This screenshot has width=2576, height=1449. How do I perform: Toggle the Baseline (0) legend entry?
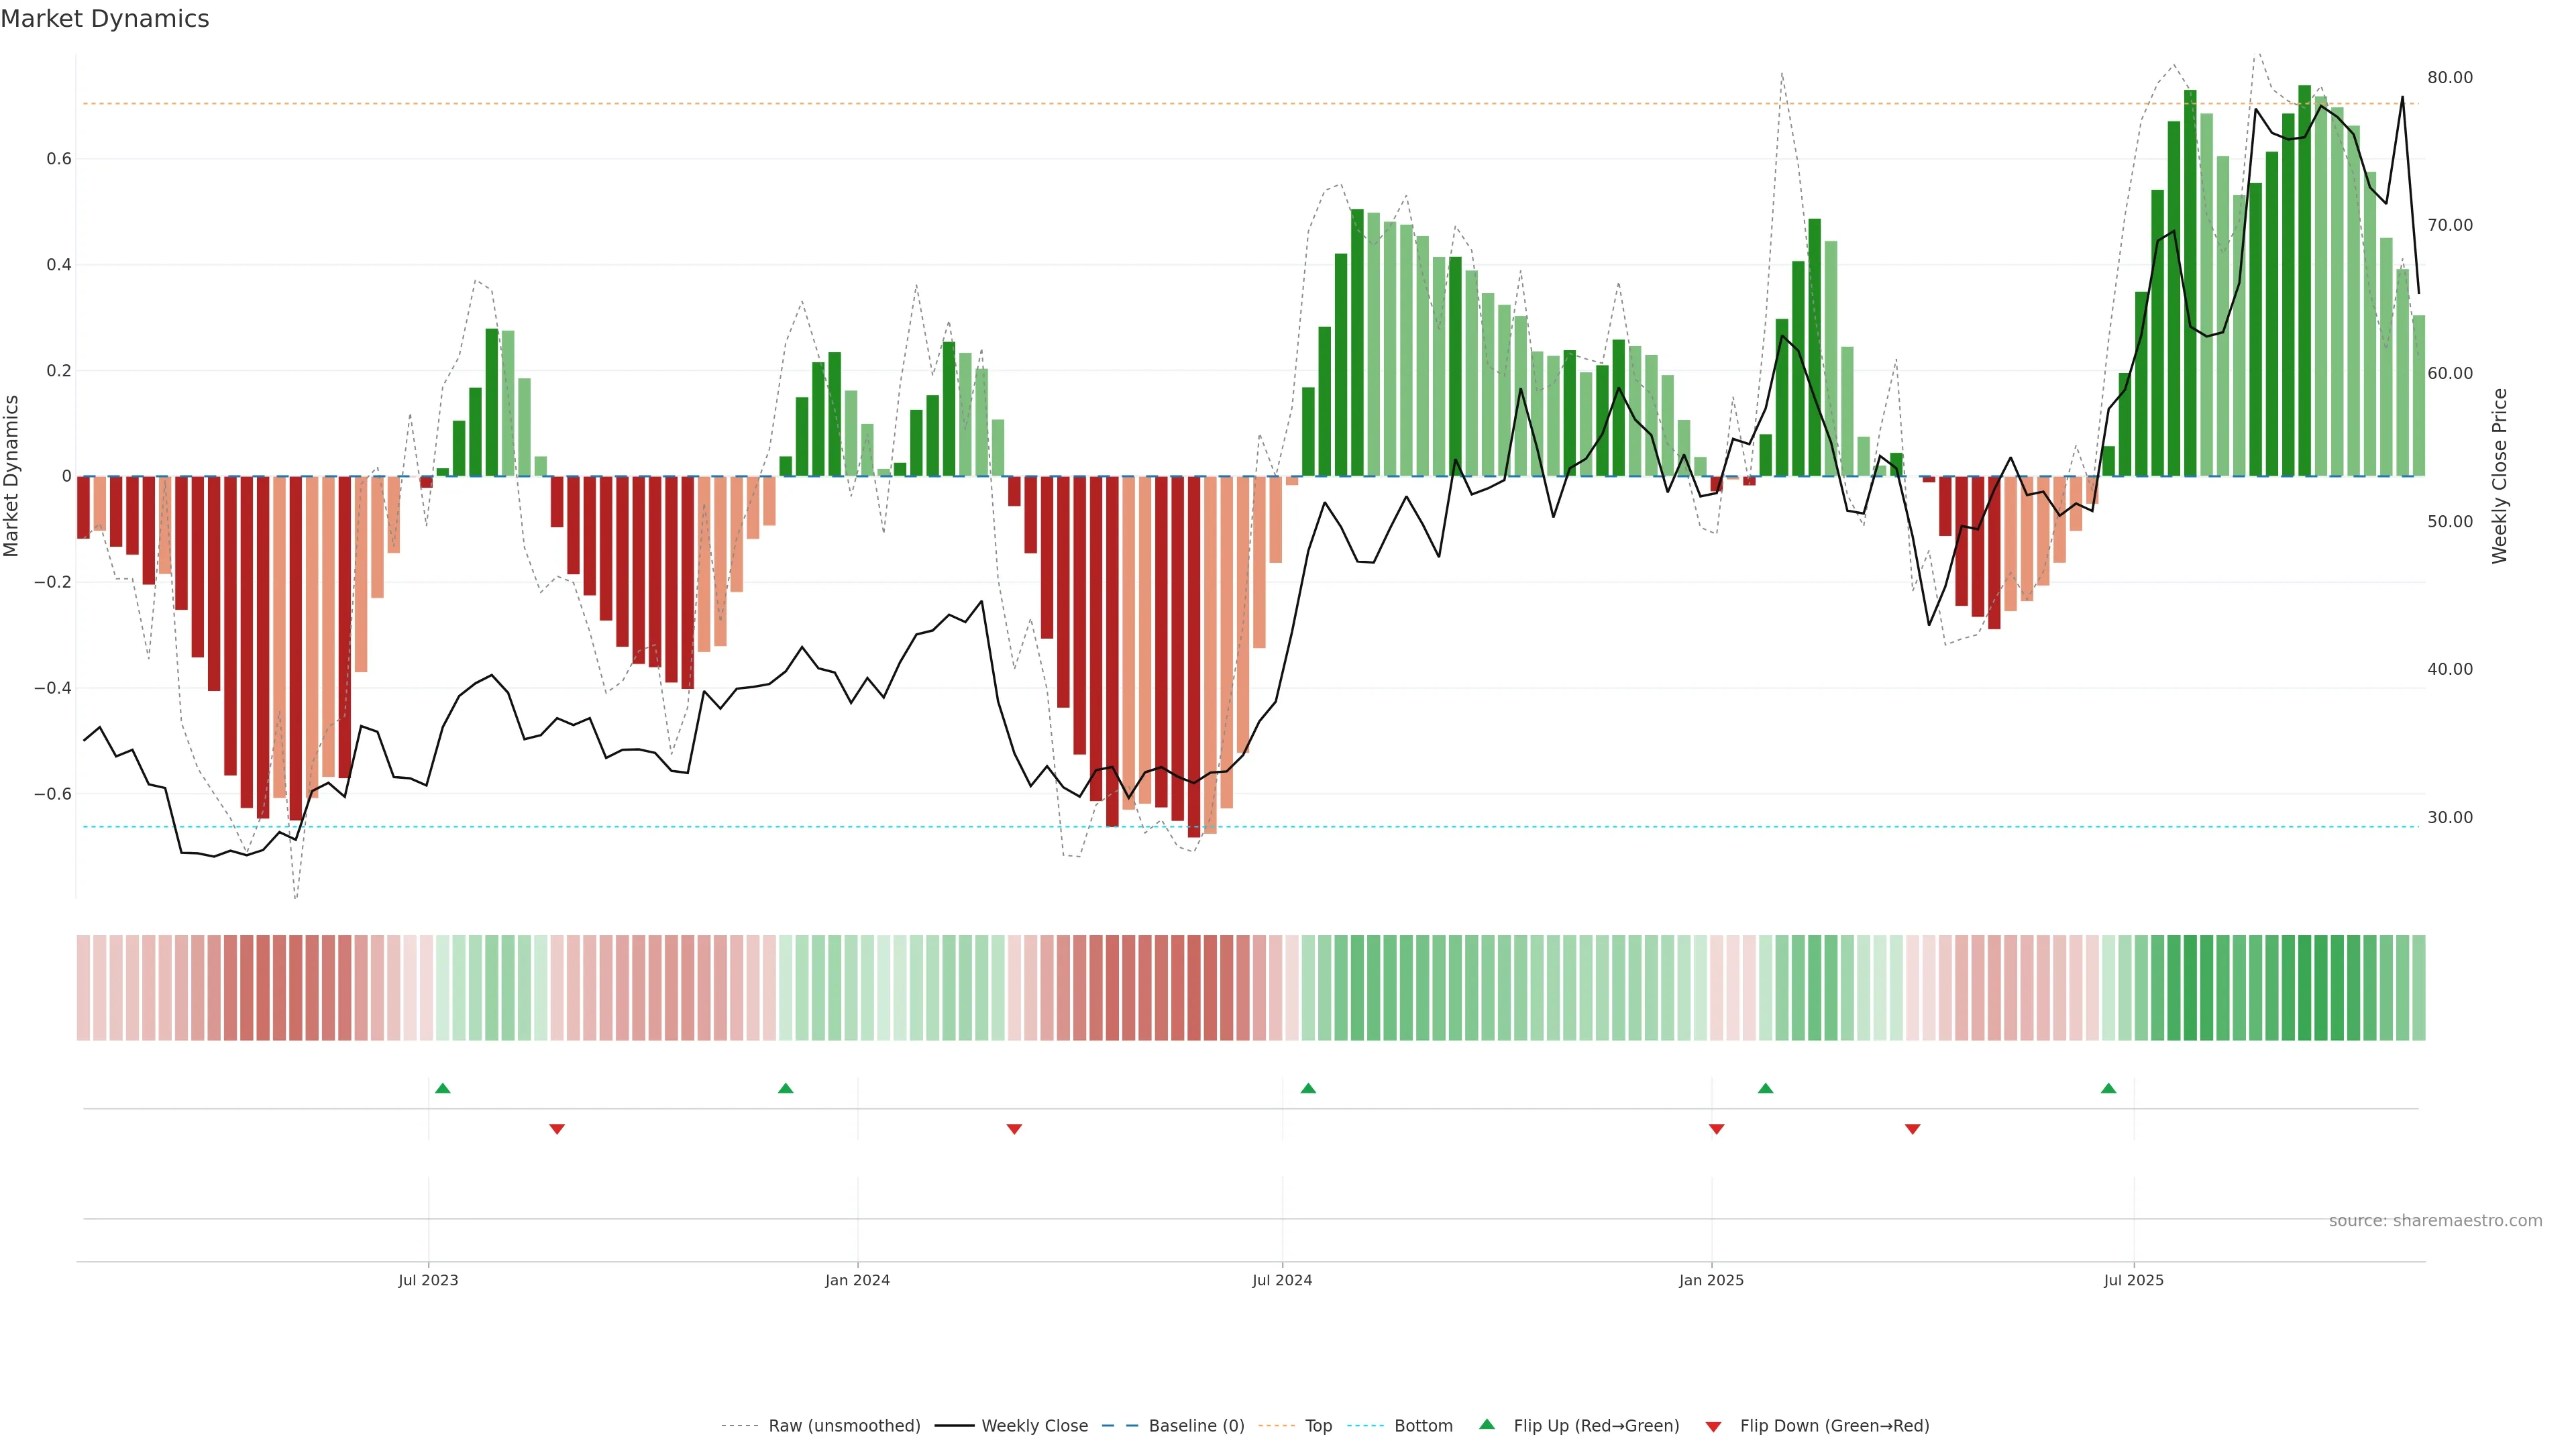(1196, 1426)
